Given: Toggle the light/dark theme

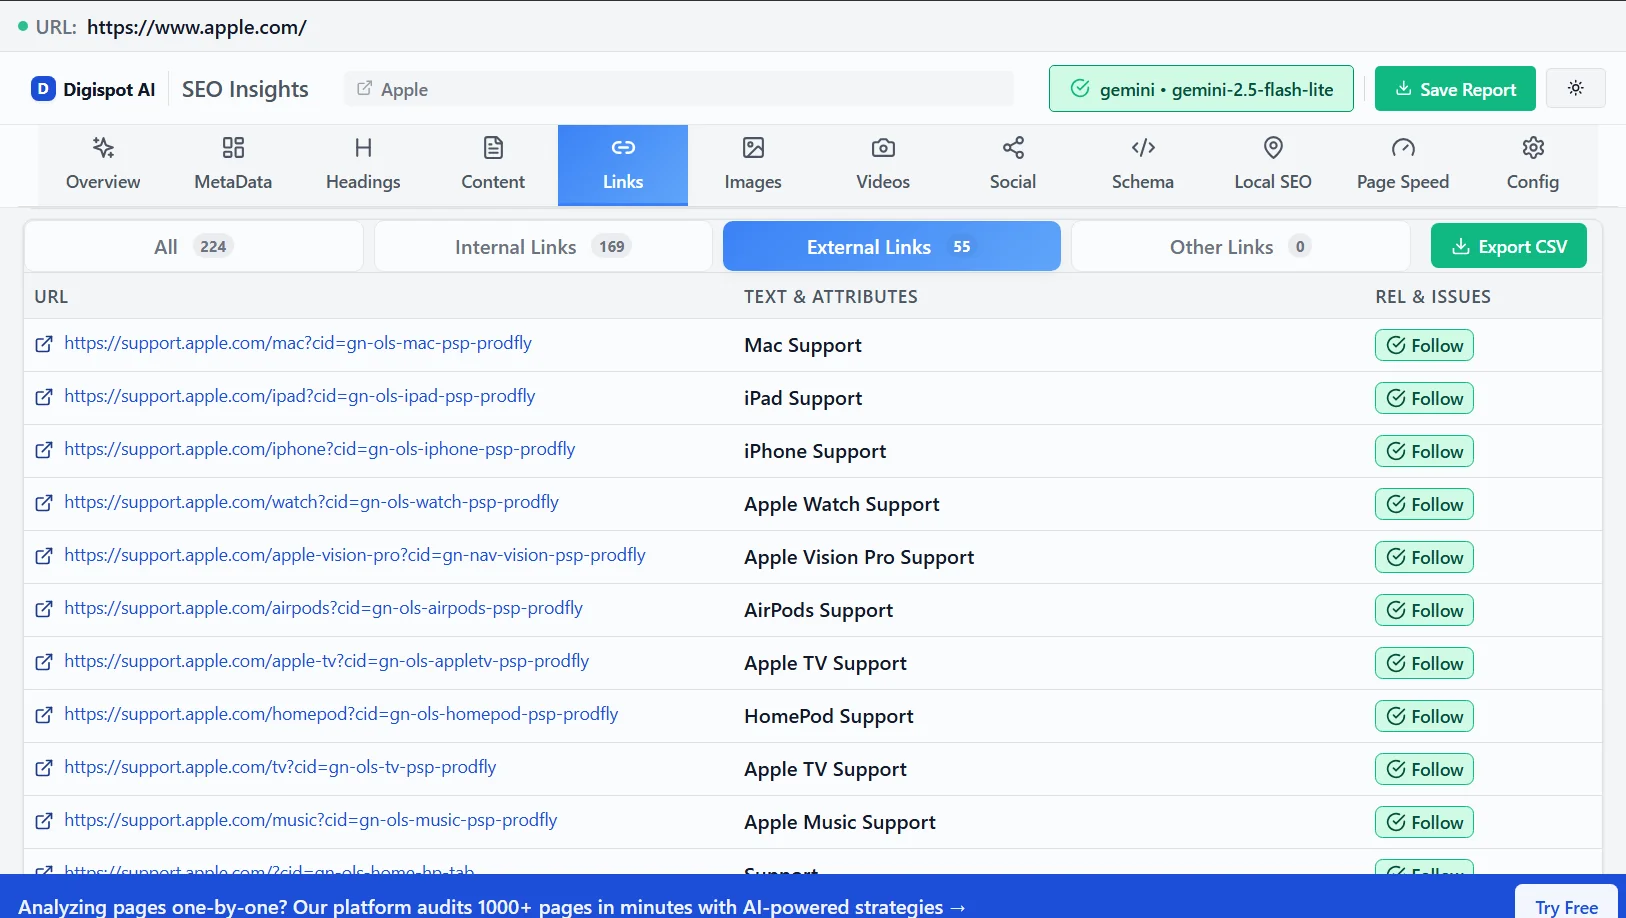Looking at the screenshot, I should click(x=1576, y=88).
